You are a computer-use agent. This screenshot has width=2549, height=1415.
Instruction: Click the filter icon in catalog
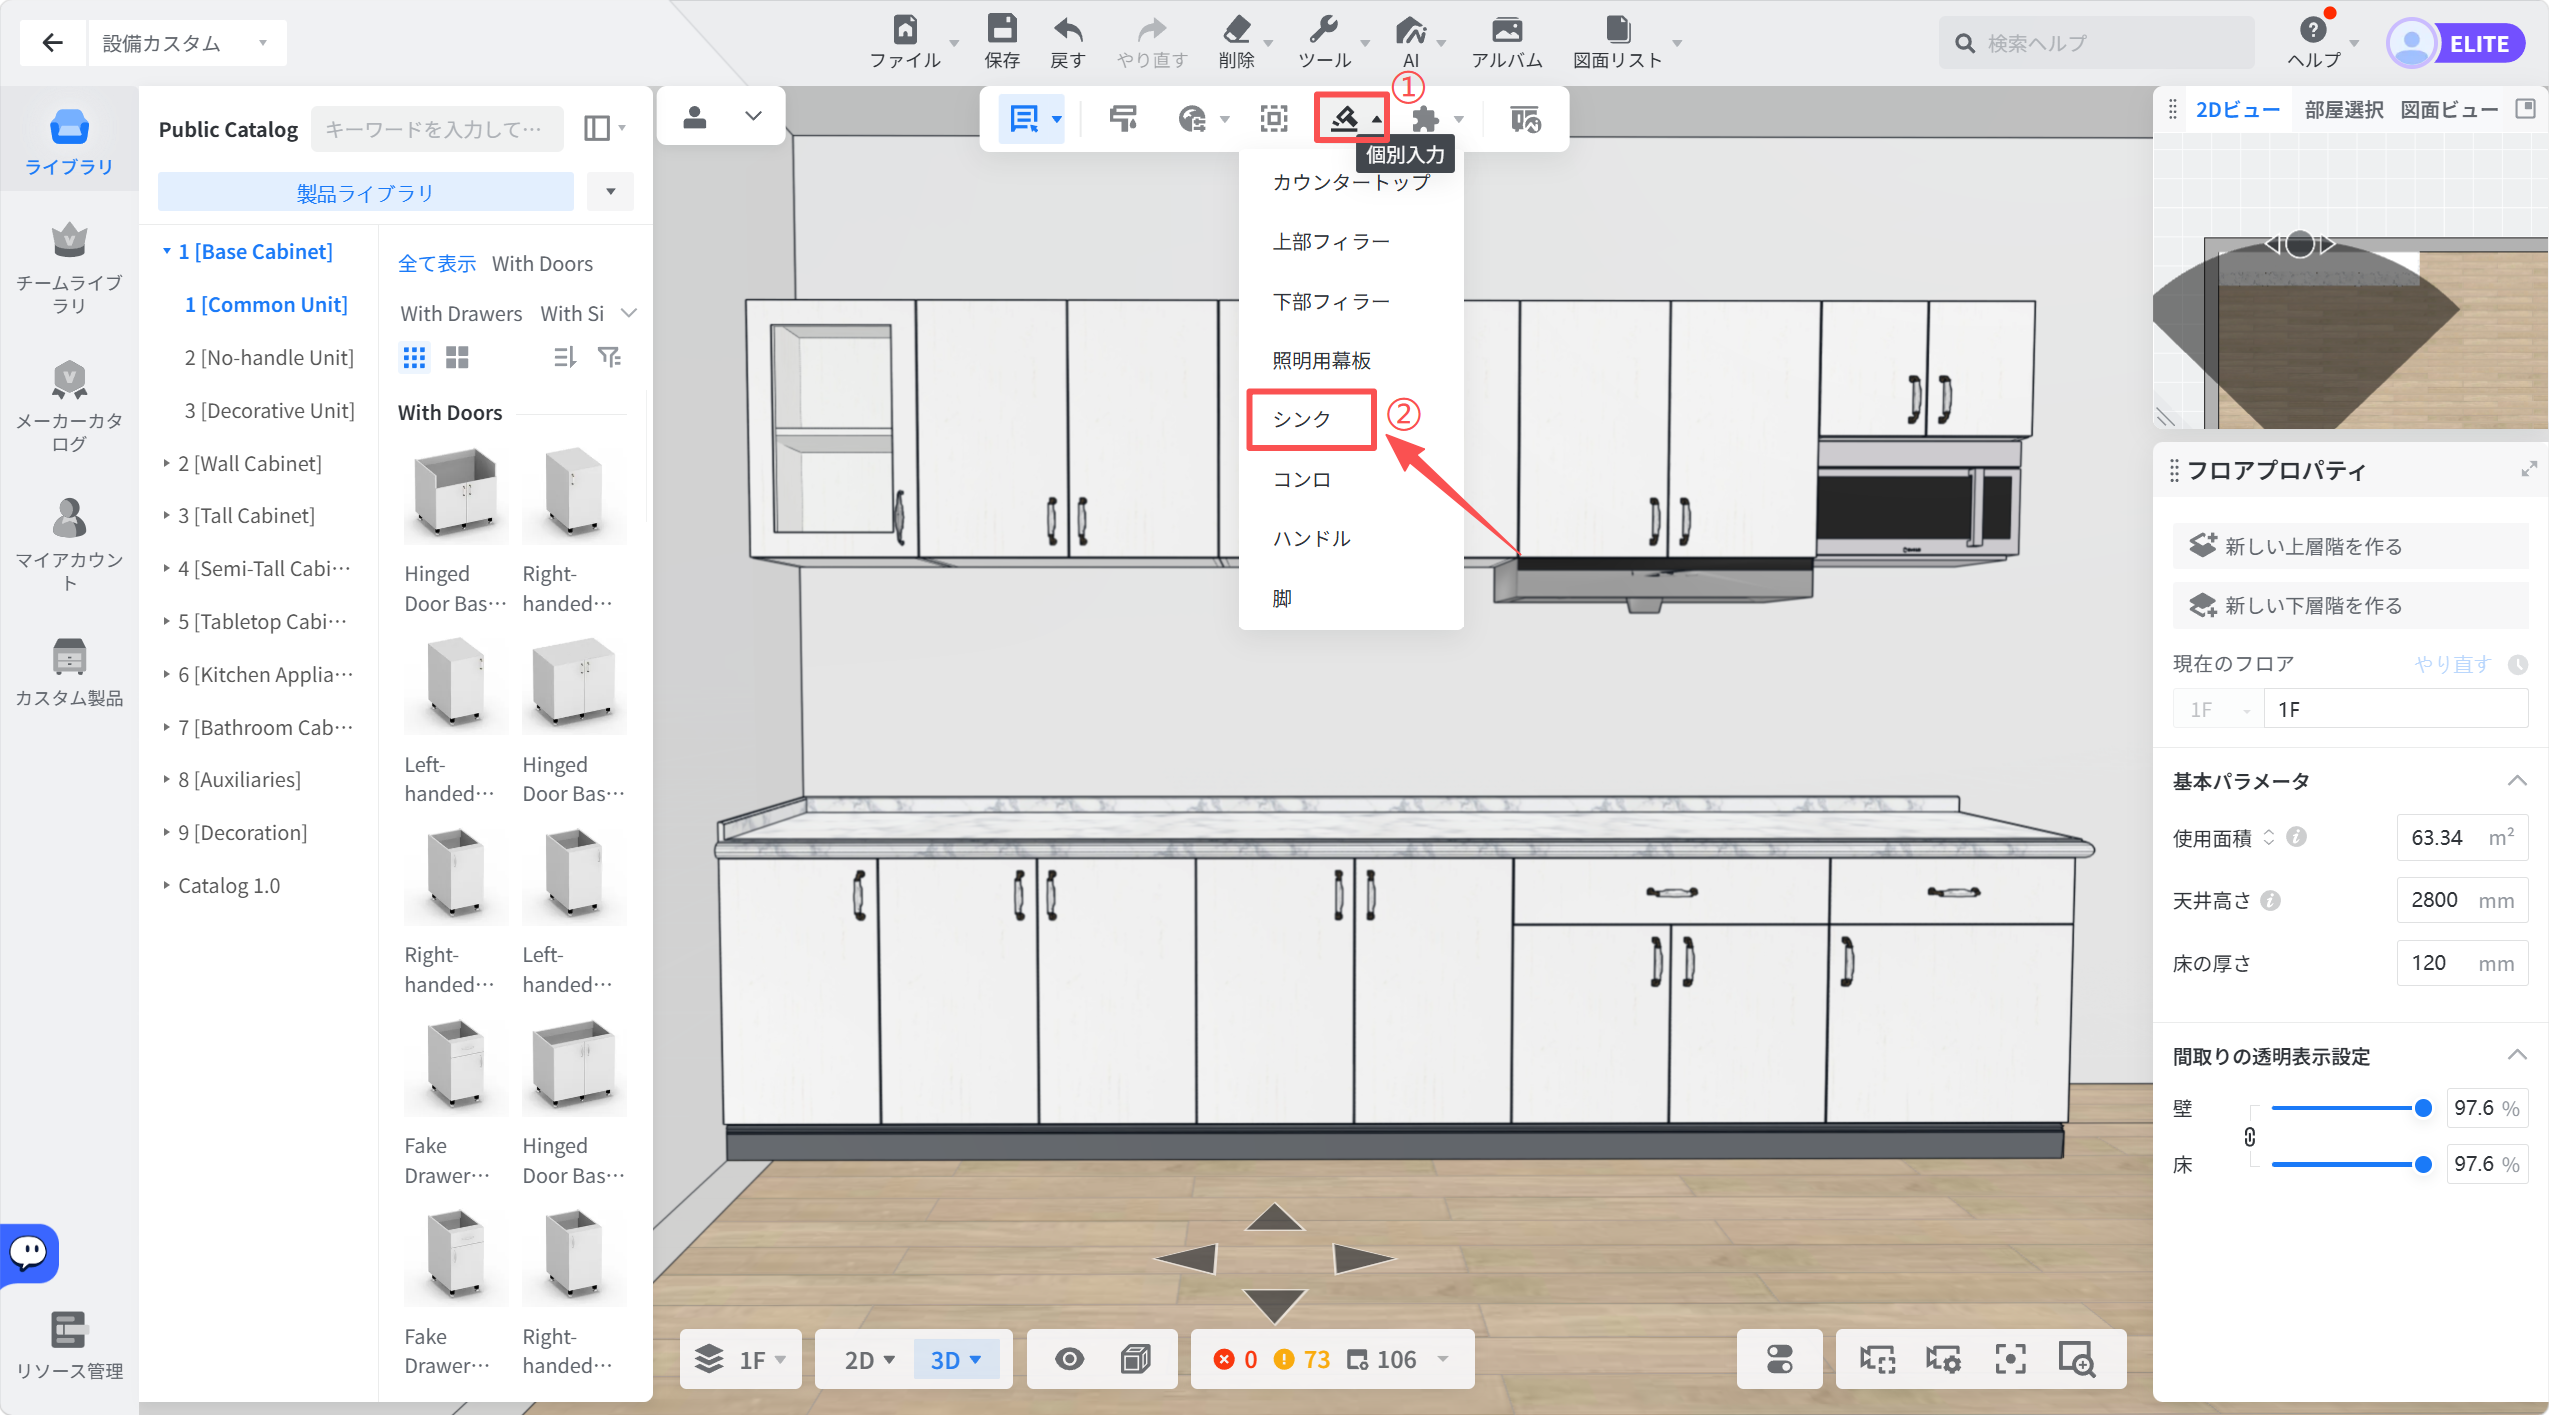(x=609, y=357)
